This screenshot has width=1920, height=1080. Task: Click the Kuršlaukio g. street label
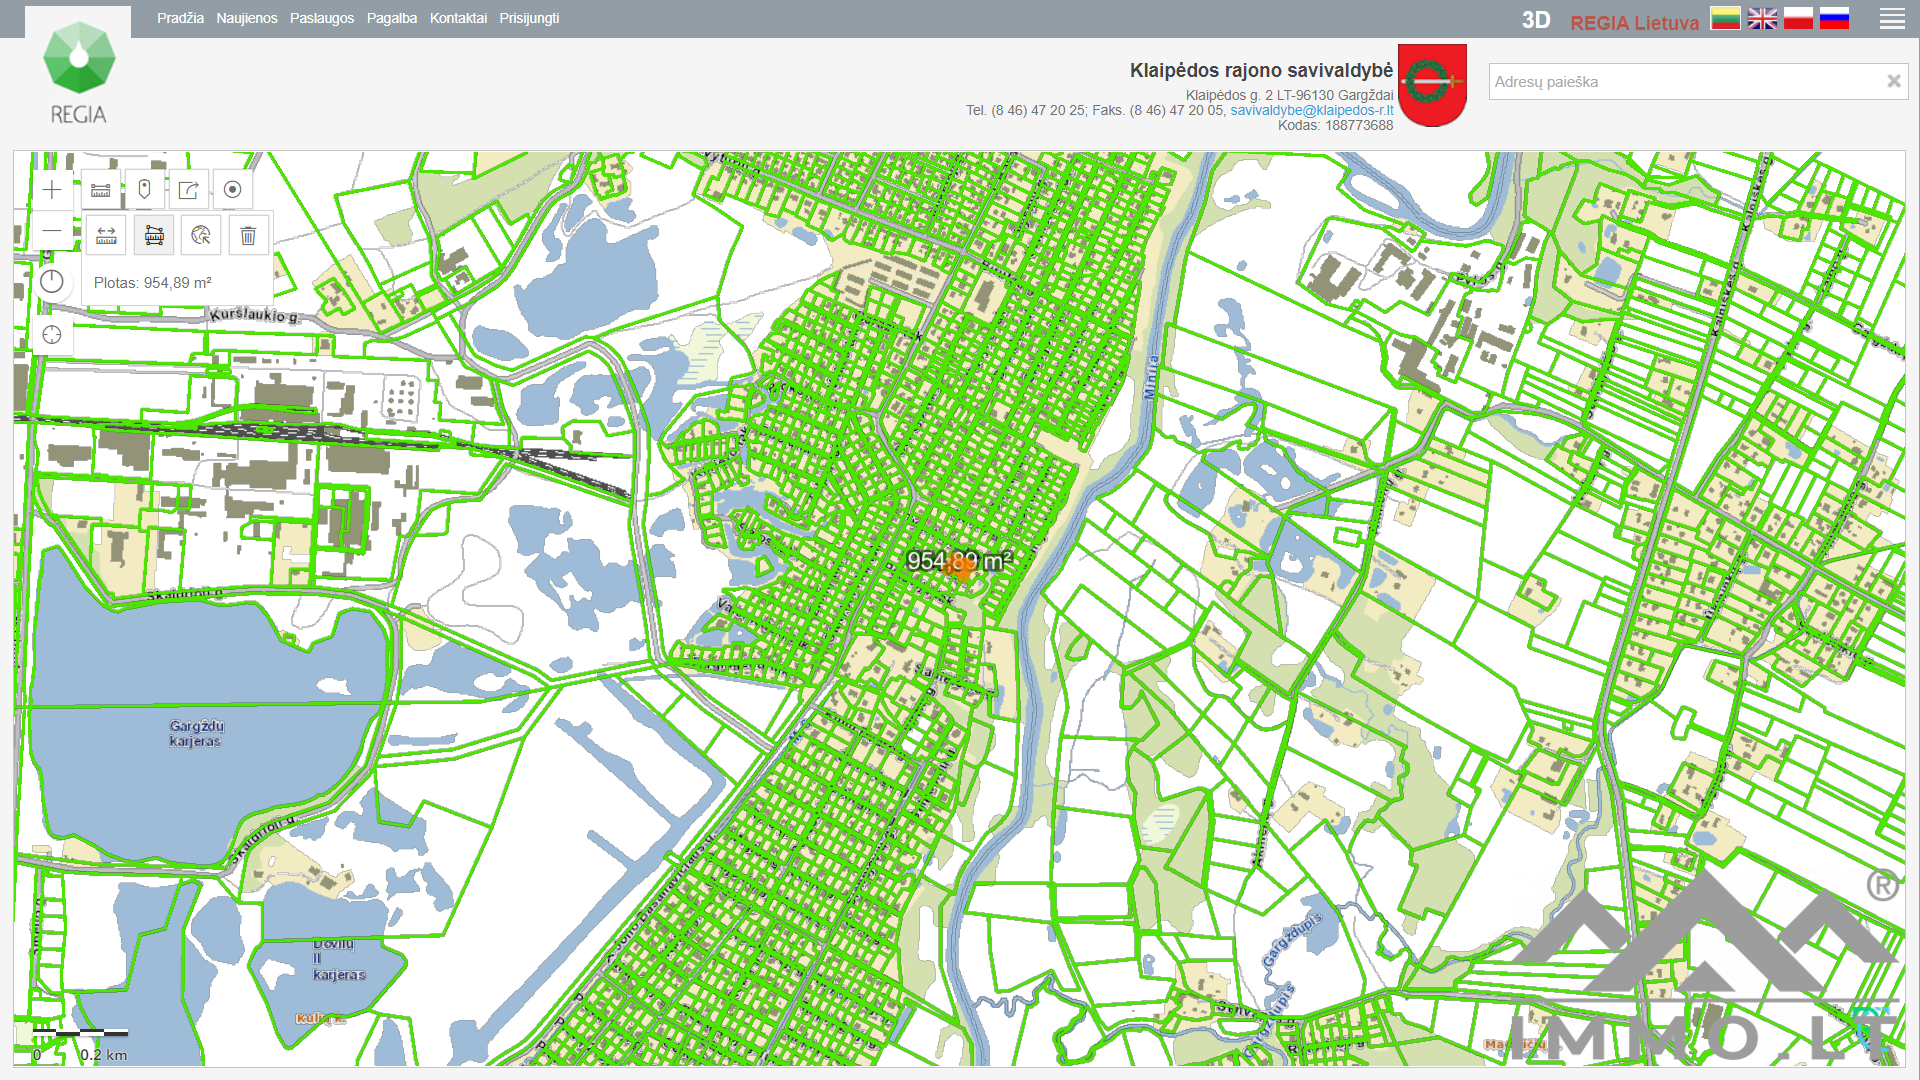(x=254, y=315)
